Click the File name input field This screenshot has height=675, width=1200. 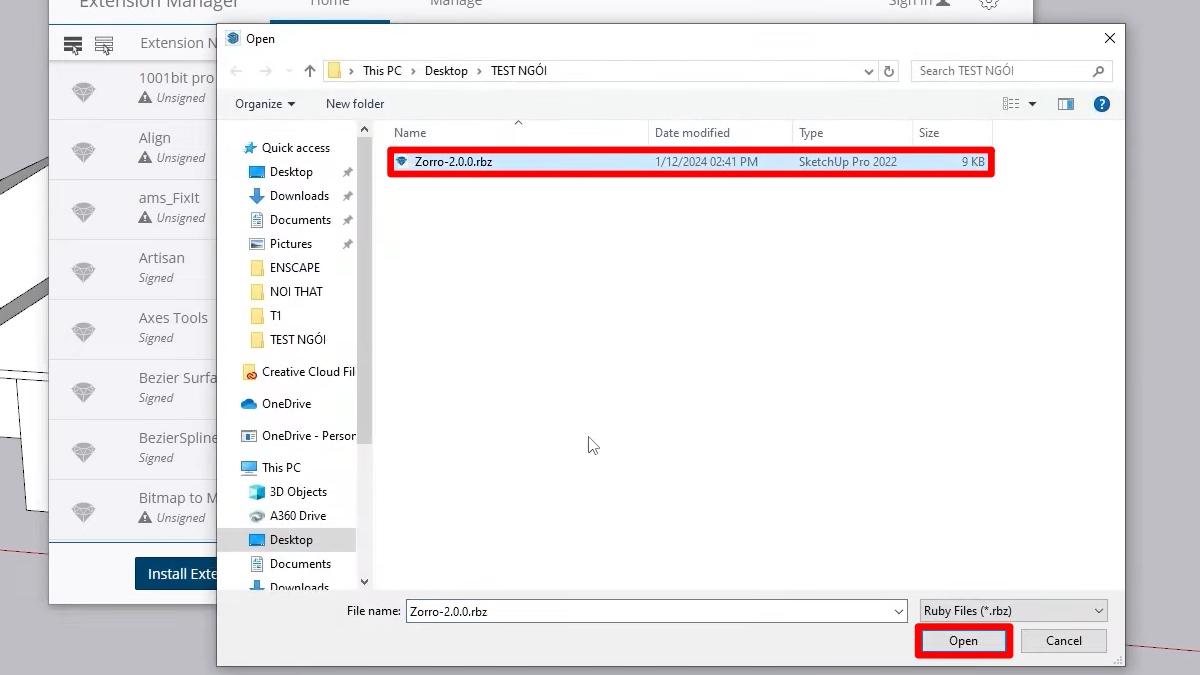pyautogui.click(x=648, y=611)
